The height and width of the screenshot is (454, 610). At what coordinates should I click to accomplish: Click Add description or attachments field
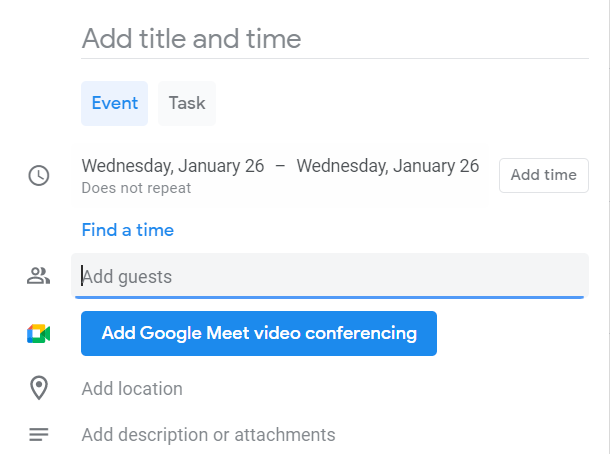pos(208,435)
